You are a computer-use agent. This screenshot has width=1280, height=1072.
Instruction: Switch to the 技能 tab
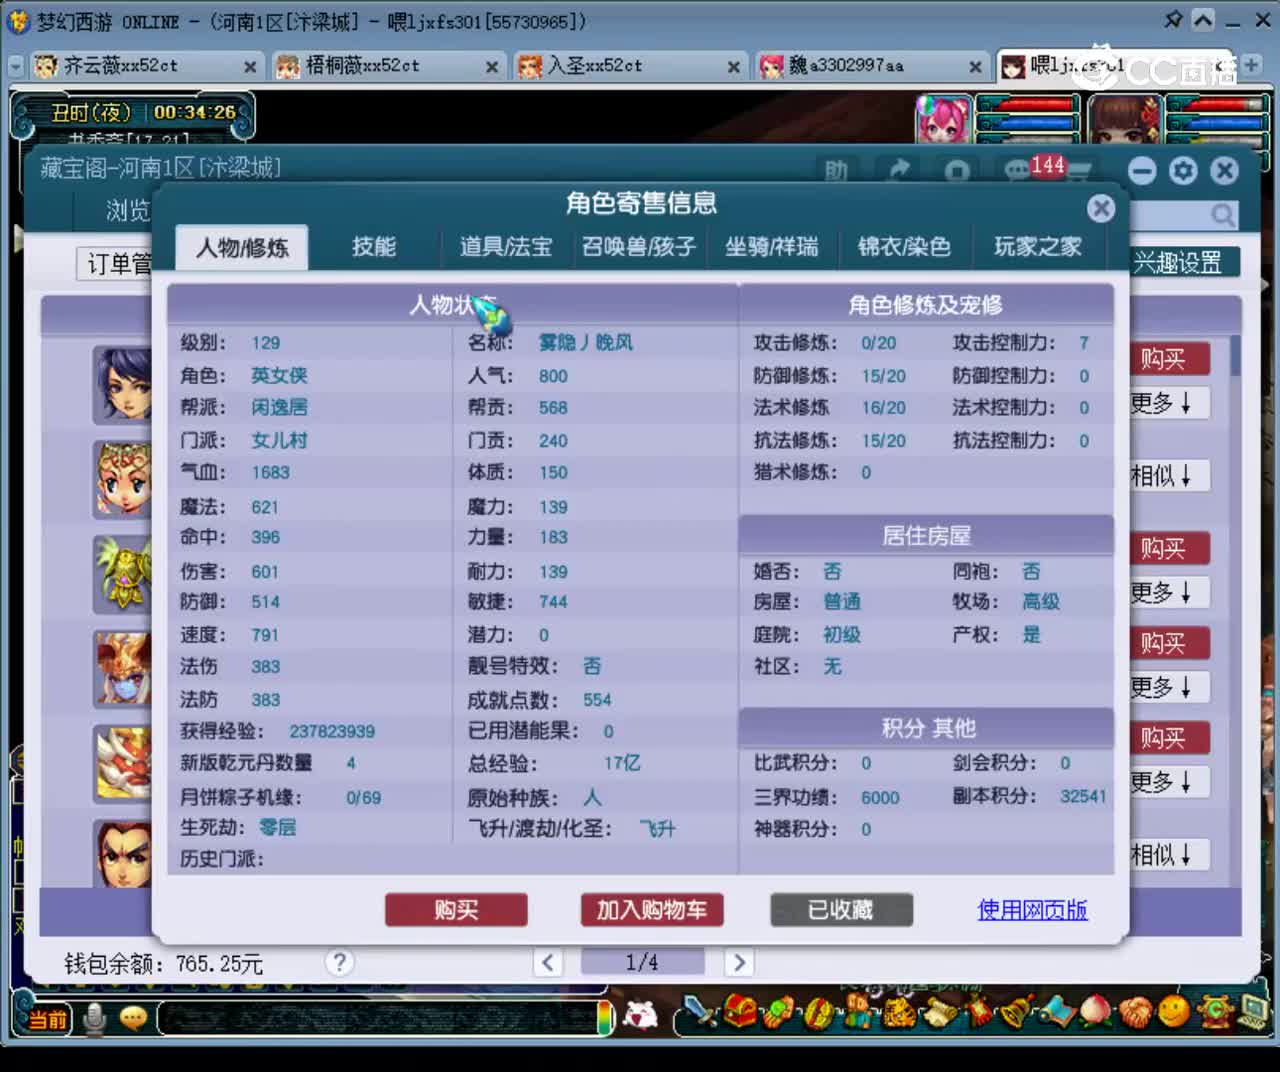tap(375, 247)
